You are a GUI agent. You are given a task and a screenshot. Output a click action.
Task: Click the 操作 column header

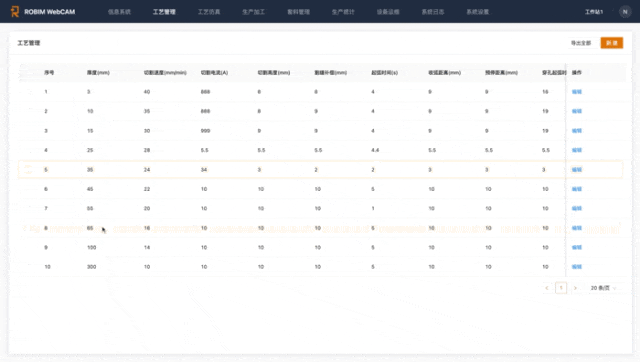[x=577, y=73]
